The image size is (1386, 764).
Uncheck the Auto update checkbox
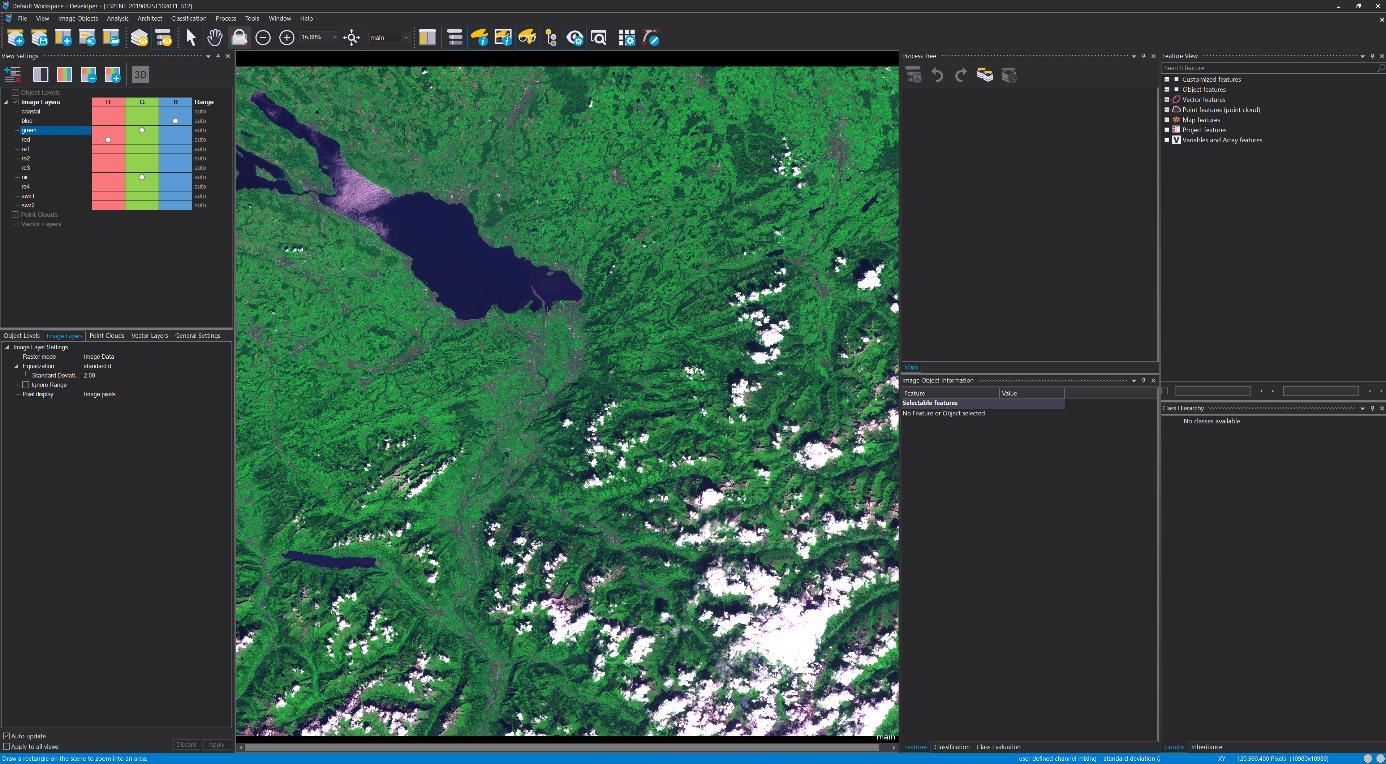pos(6,736)
